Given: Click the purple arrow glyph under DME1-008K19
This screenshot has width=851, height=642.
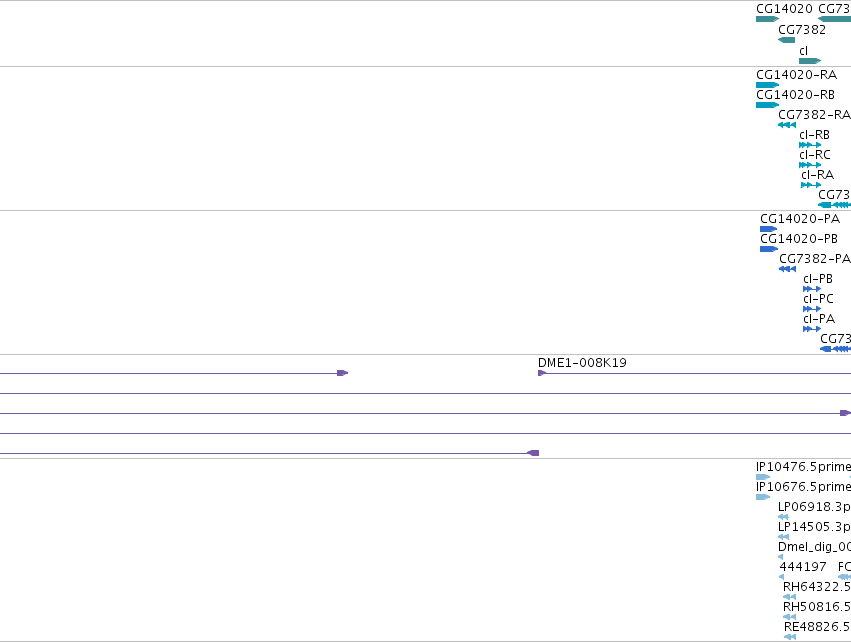Looking at the screenshot, I should tap(542, 373).
